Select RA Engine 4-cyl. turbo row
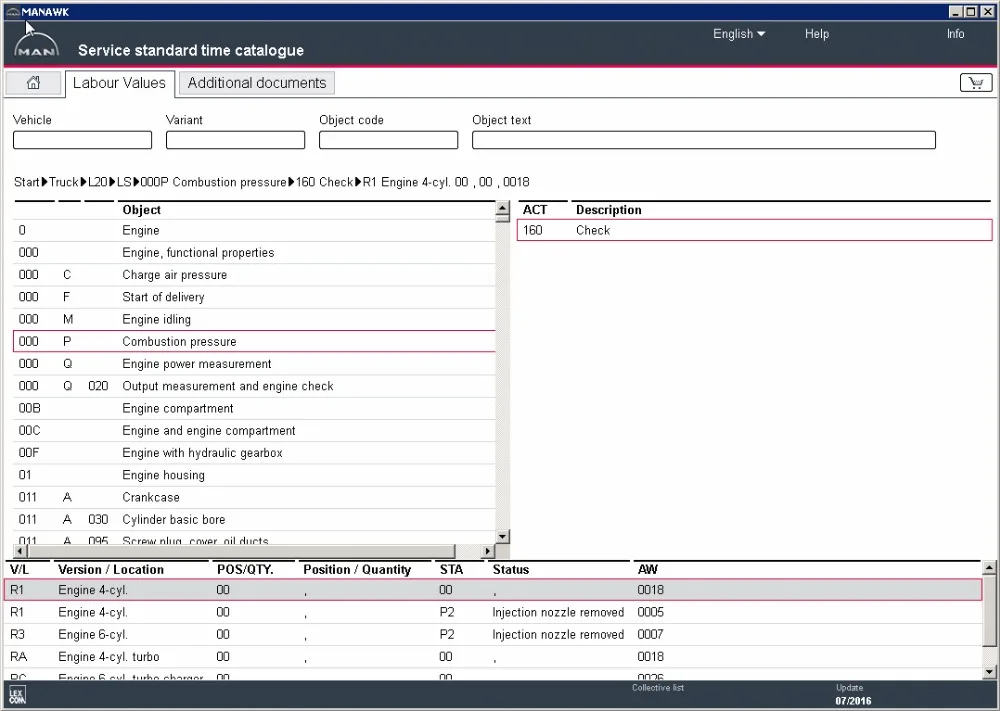 coord(493,657)
